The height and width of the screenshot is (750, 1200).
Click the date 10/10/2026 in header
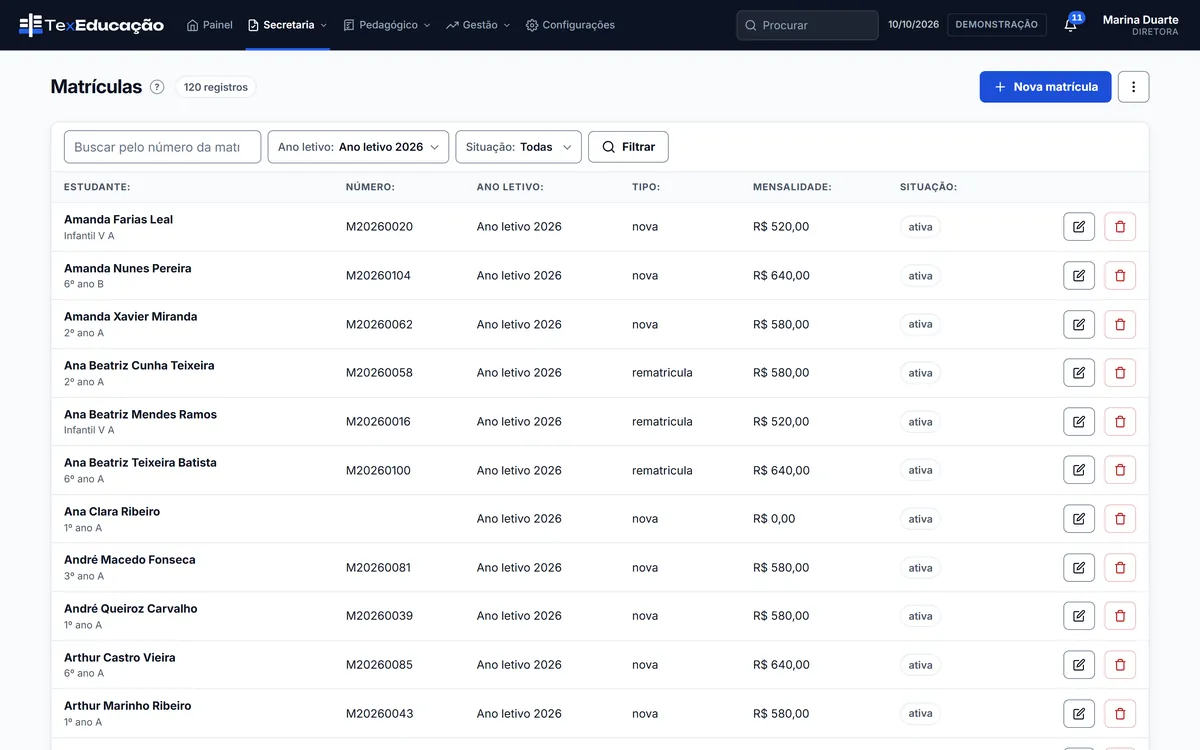point(914,25)
